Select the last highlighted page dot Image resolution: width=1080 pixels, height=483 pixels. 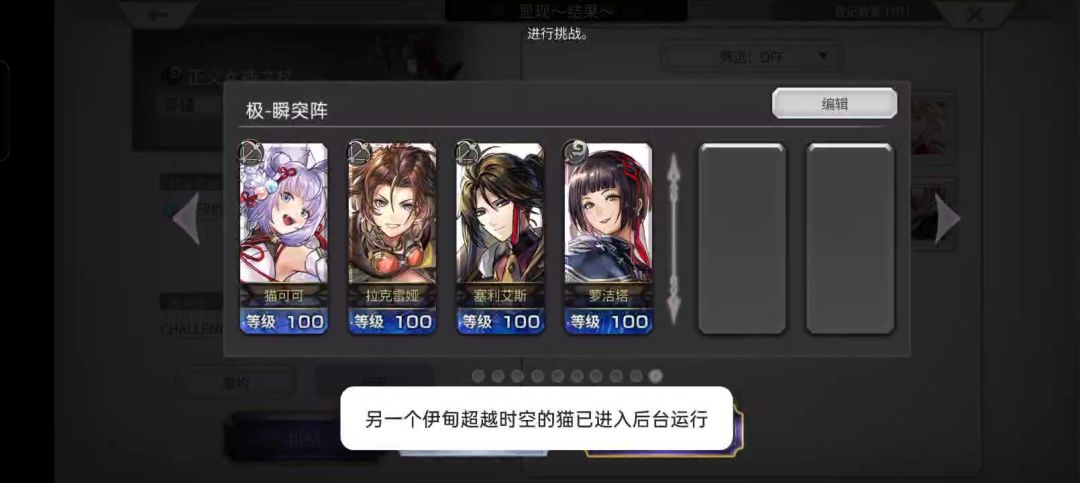coord(656,376)
